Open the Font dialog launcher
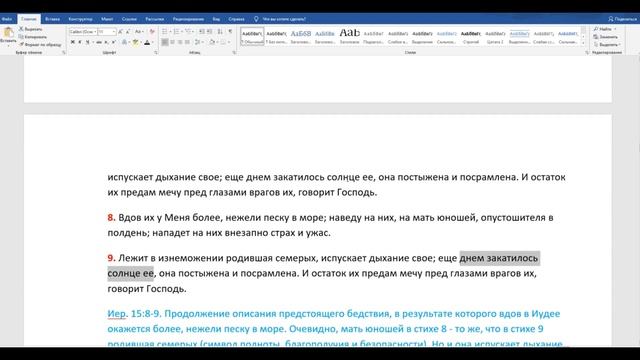640x360 pixels. (156, 53)
